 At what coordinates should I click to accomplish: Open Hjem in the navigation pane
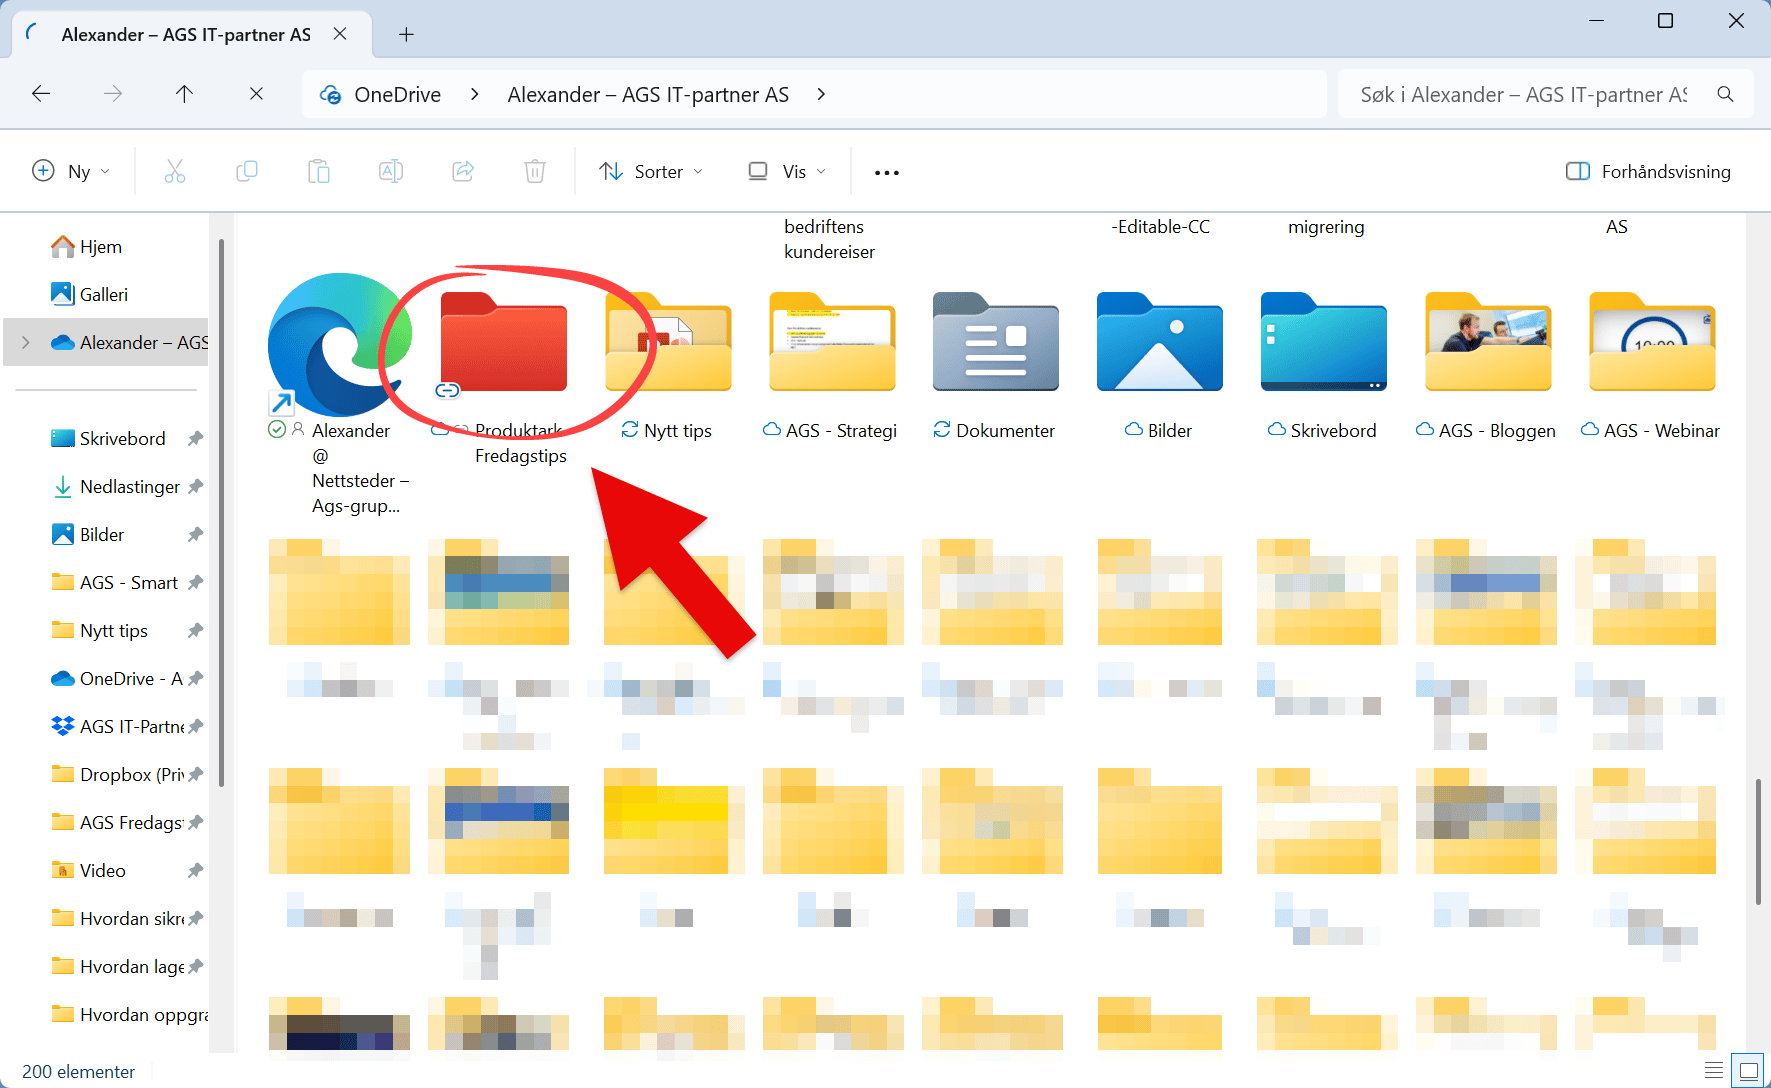point(100,247)
